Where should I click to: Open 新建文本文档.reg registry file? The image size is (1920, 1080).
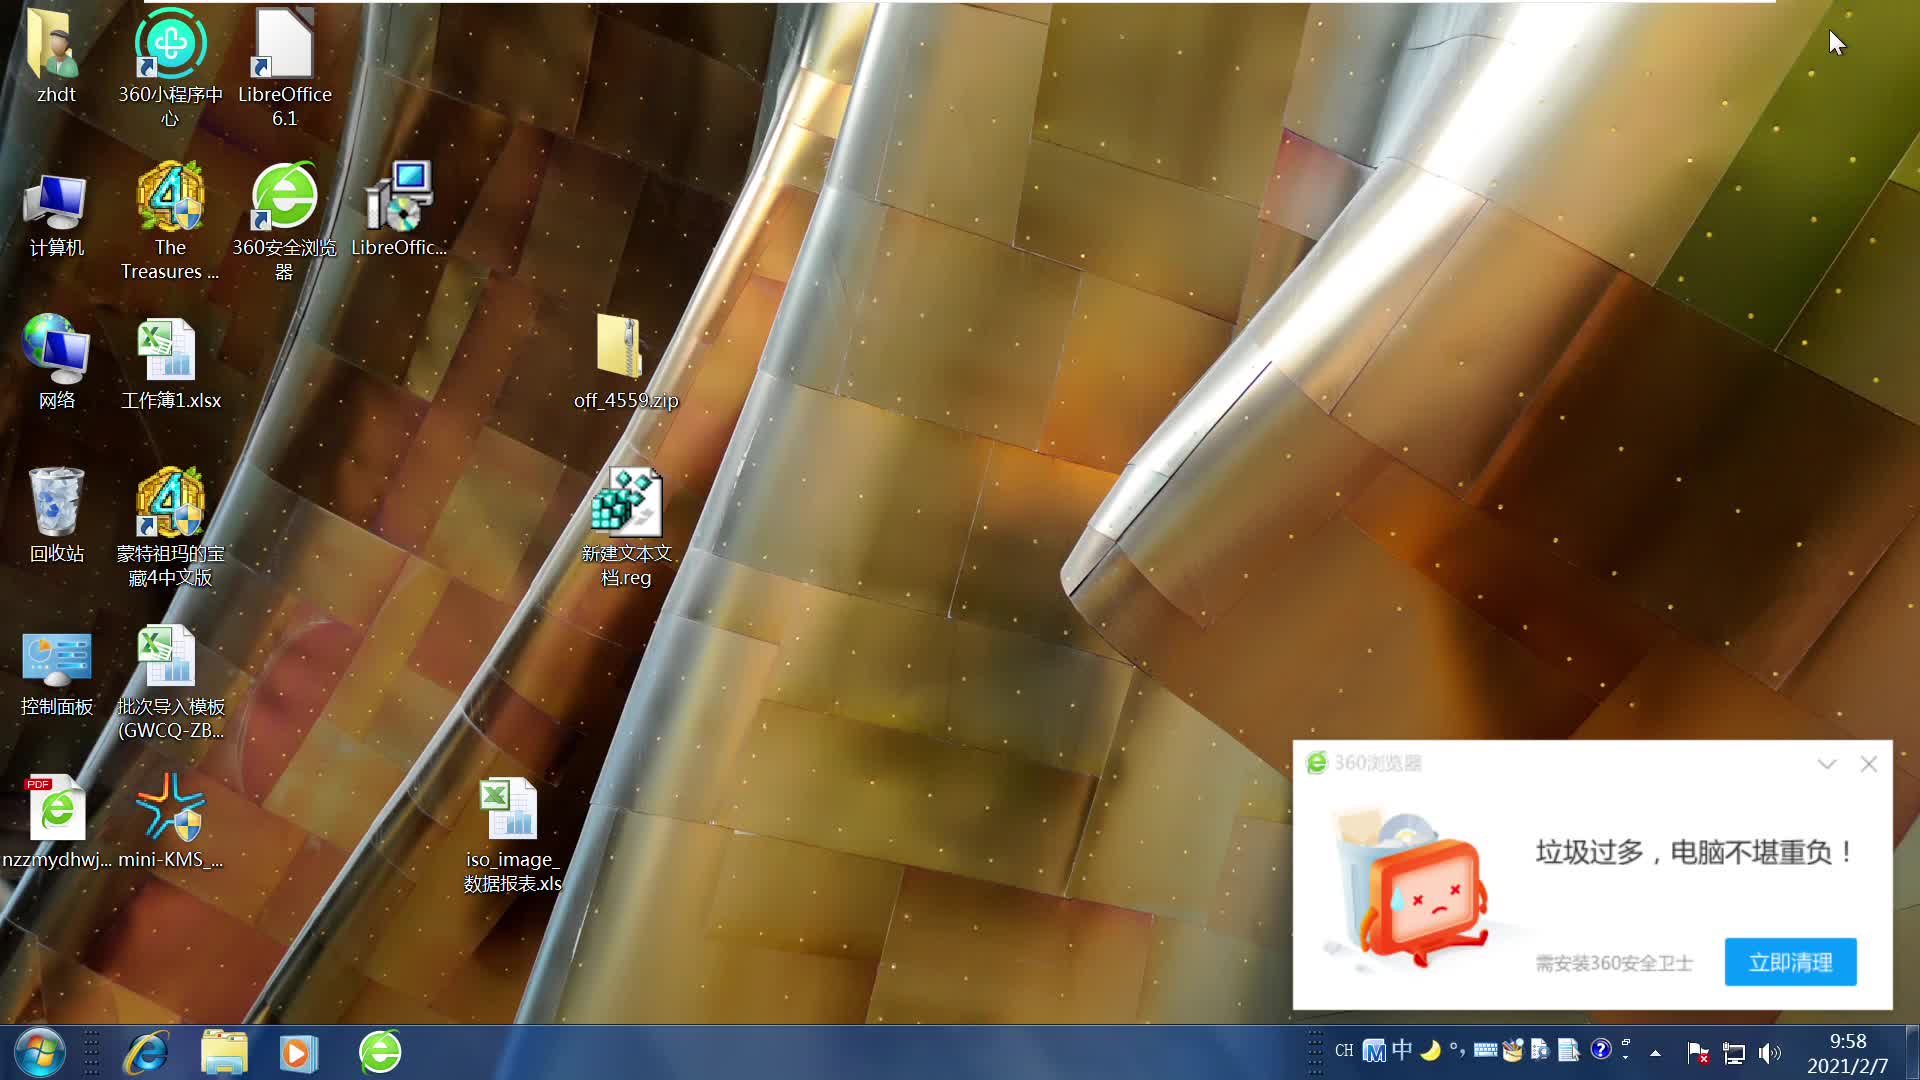(x=626, y=503)
